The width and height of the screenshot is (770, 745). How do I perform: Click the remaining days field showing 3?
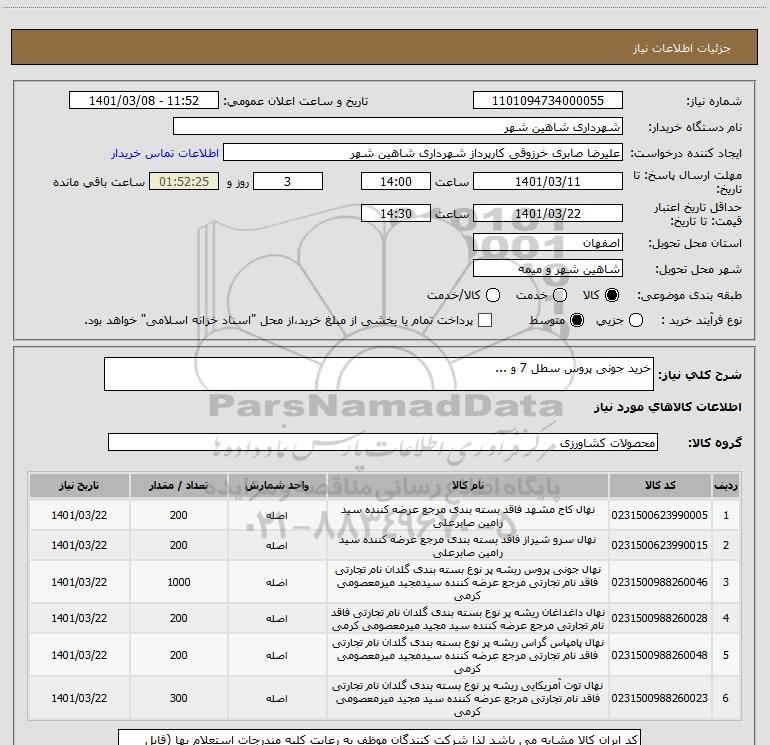[288, 181]
